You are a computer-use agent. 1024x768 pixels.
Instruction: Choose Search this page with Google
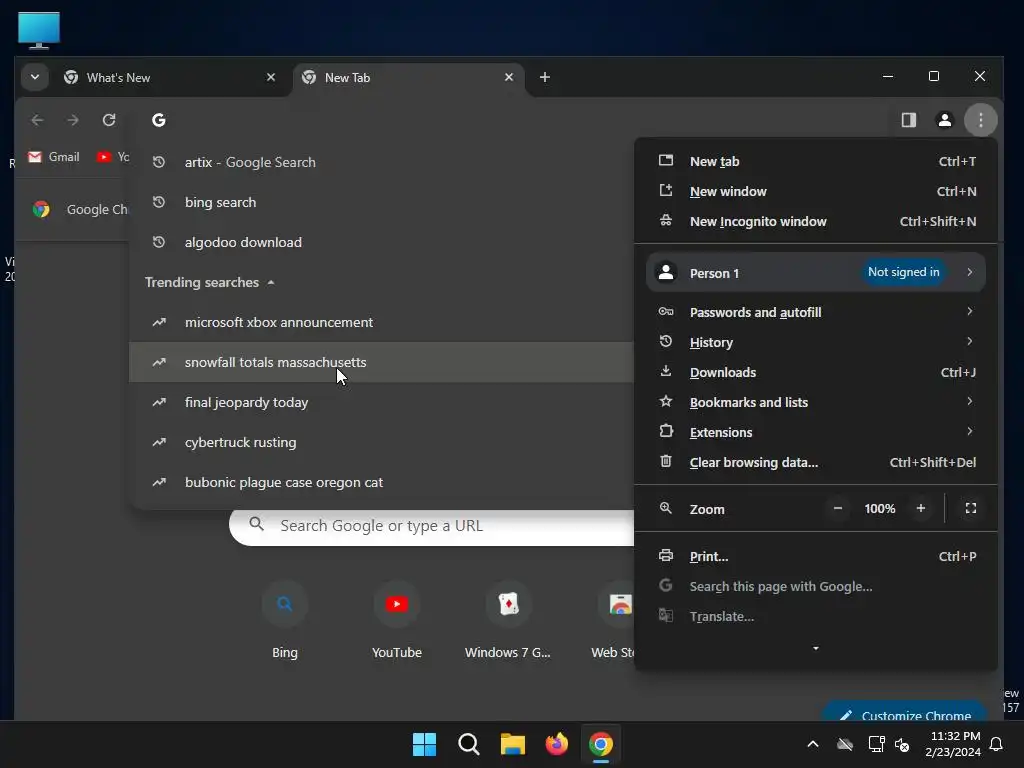click(x=816, y=586)
